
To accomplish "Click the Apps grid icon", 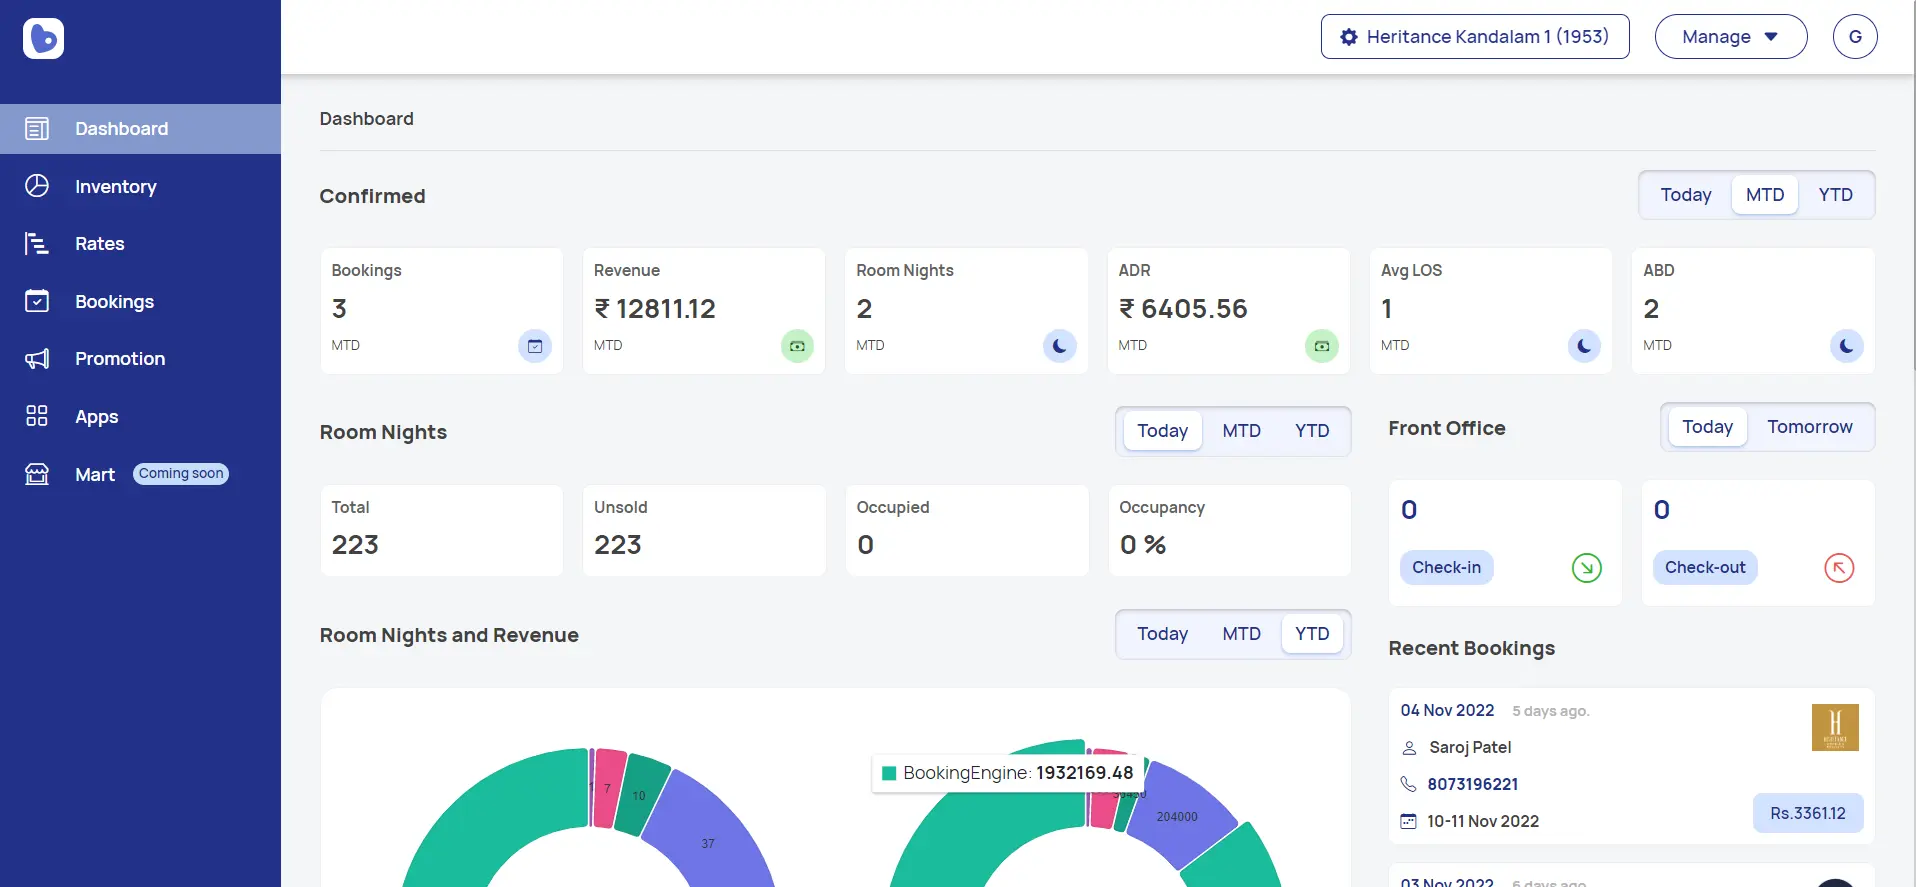I will pos(37,416).
